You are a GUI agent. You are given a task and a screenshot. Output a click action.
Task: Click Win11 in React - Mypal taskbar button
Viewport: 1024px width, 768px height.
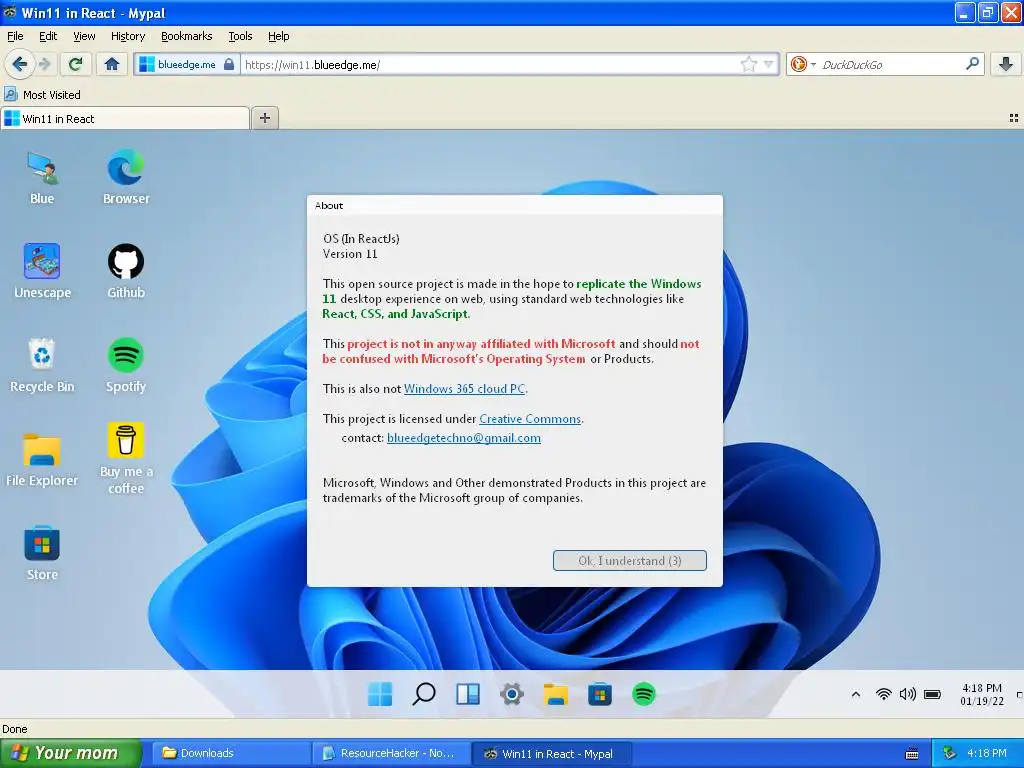(x=551, y=753)
